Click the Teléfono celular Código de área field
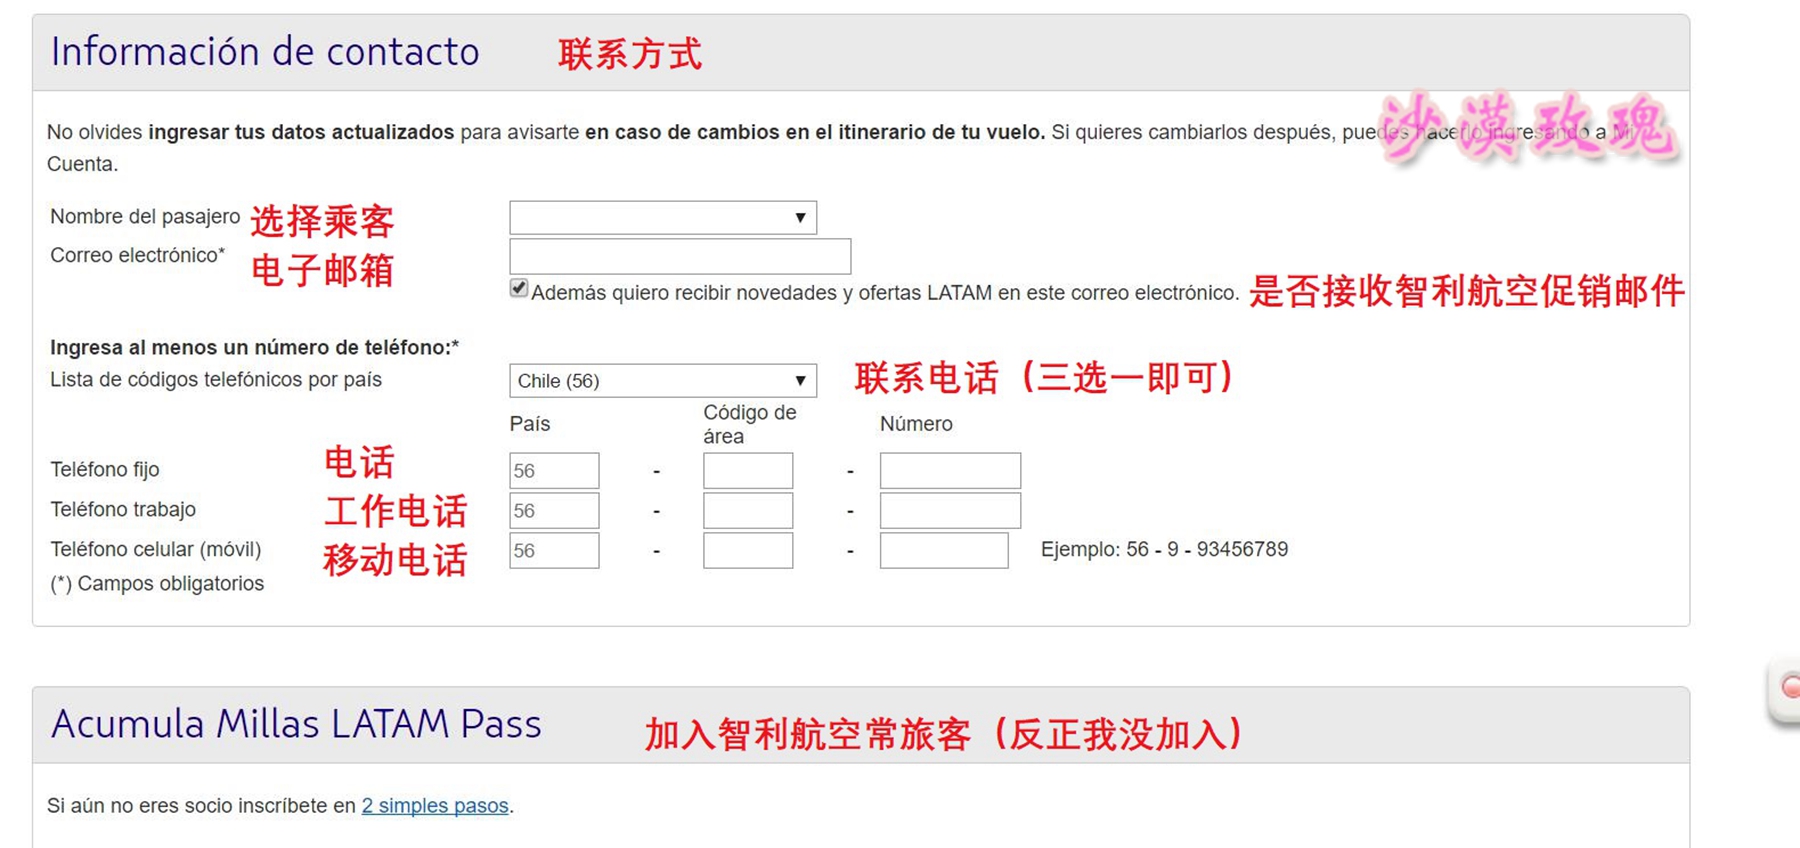Image resolution: width=1800 pixels, height=848 pixels. (748, 551)
